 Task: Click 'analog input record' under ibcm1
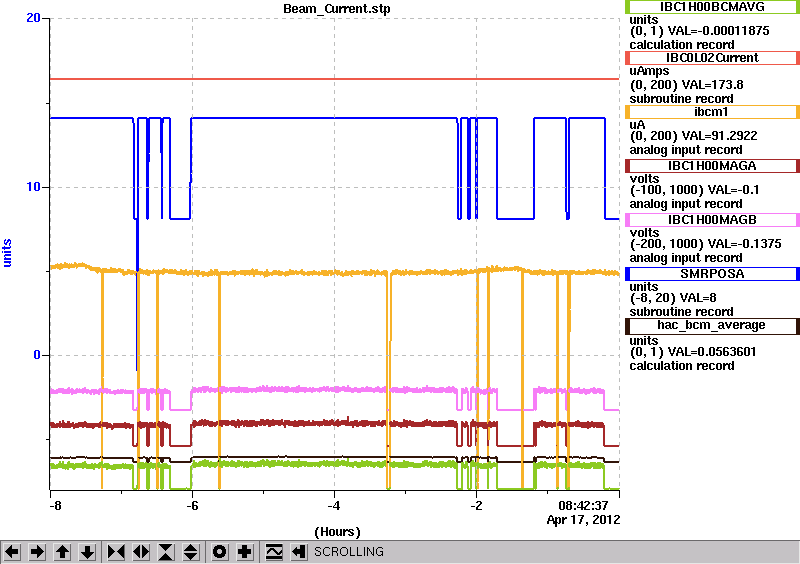point(686,150)
